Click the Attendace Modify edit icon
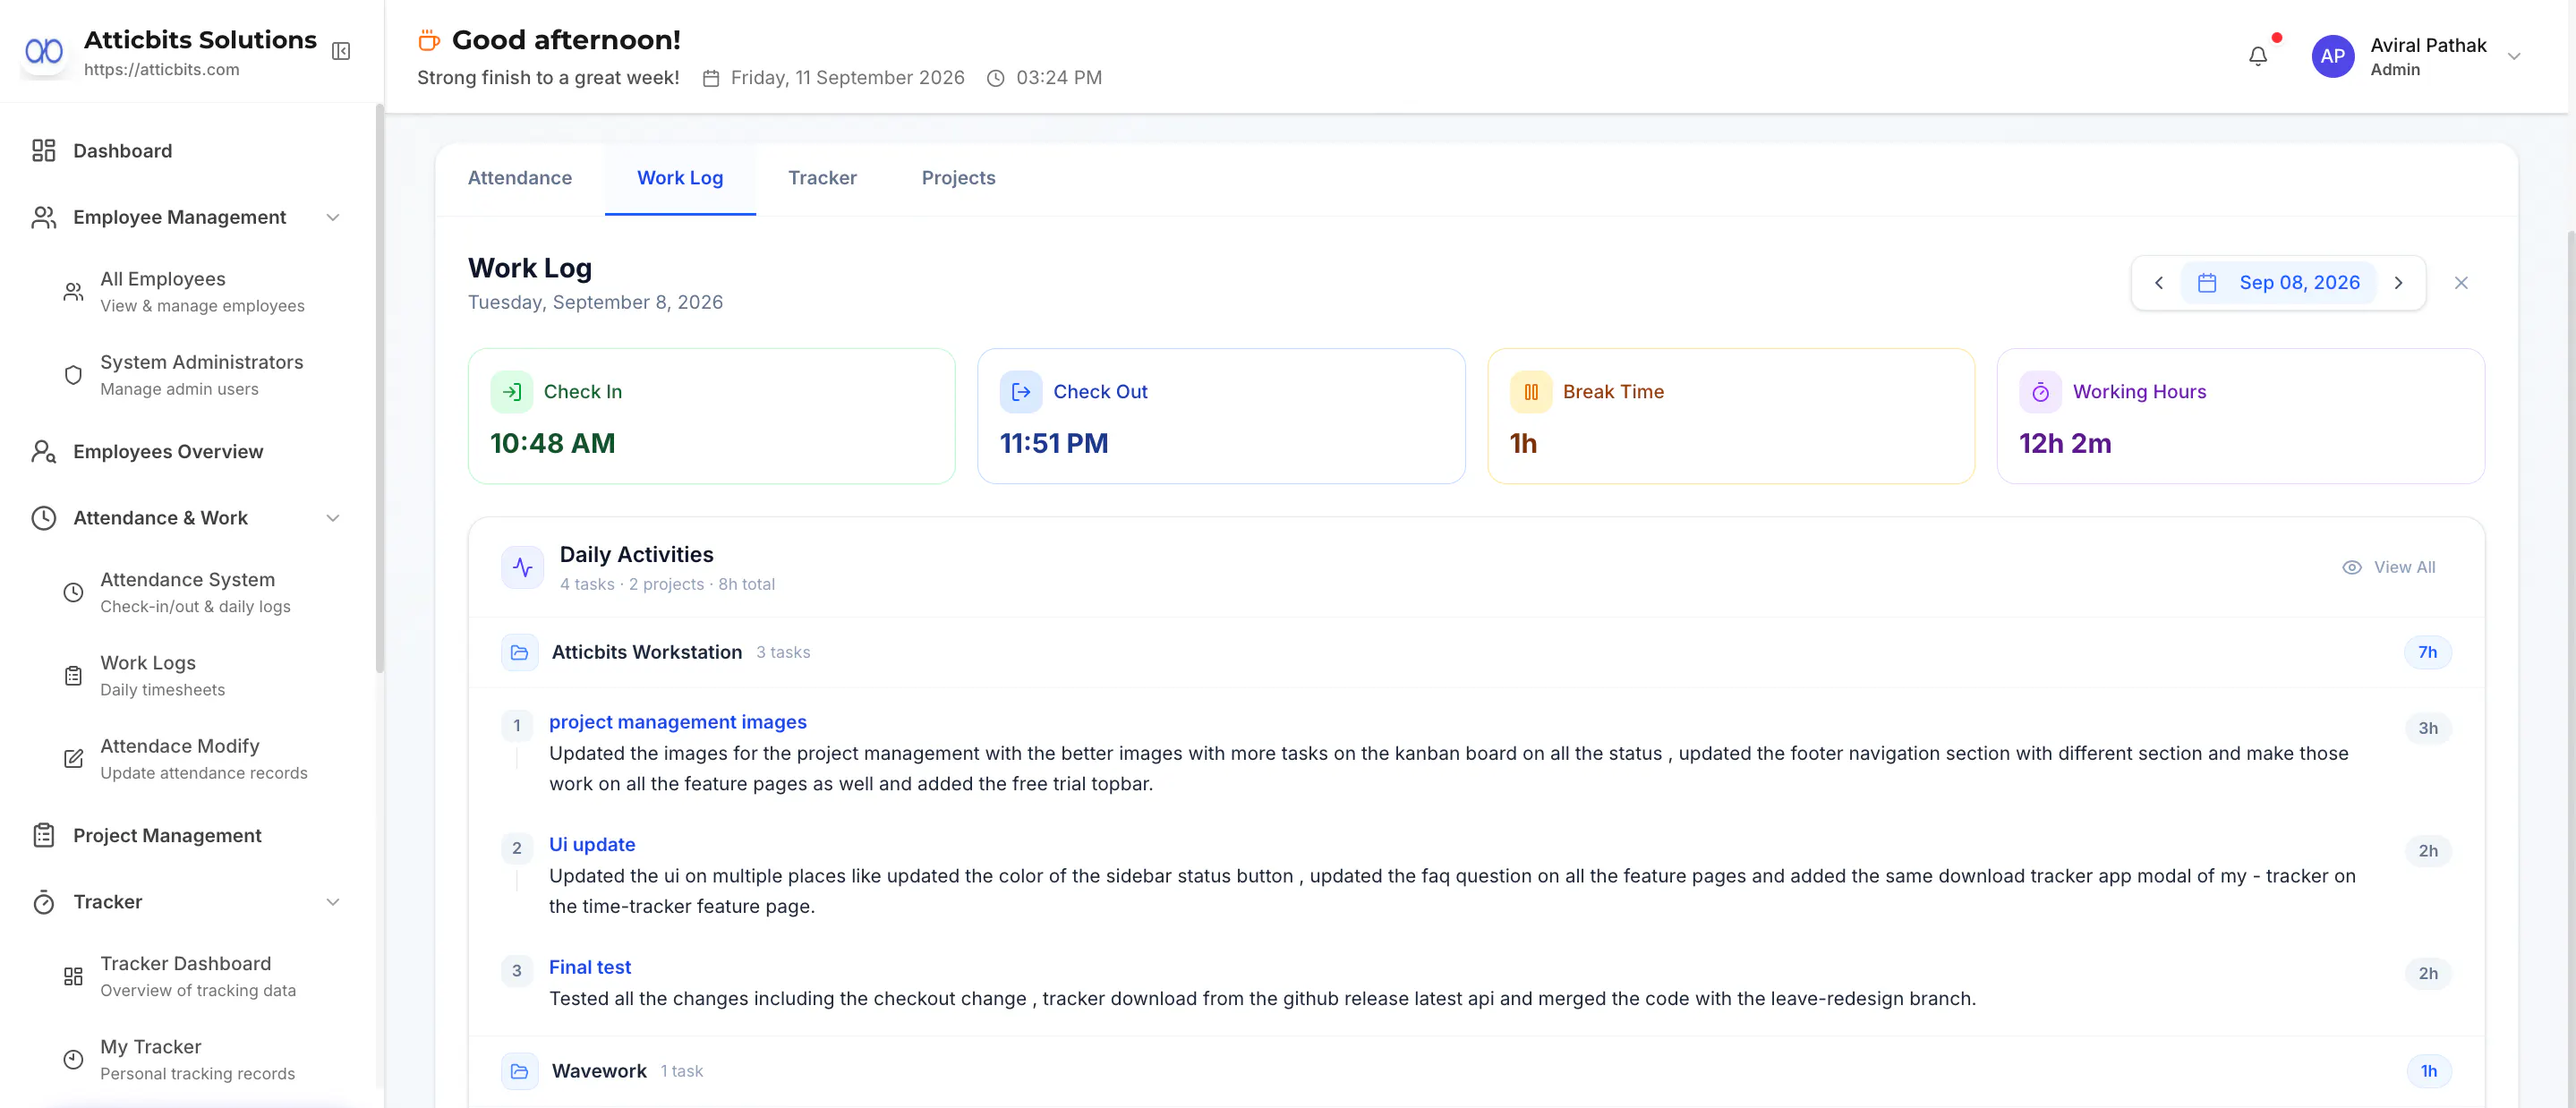The width and height of the screenshot is (2576, 1108). click(x=73, y=759)
